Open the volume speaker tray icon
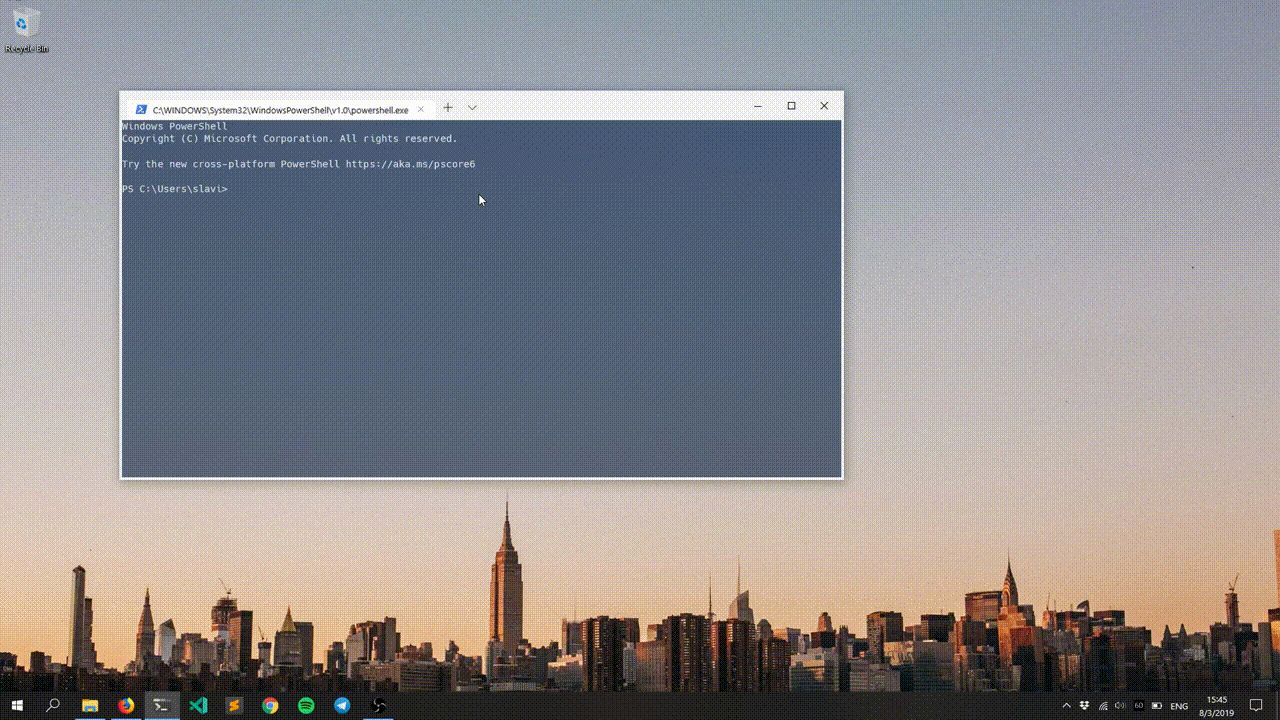Screen dimensions: 1280x720 (x=1120, y=706)
